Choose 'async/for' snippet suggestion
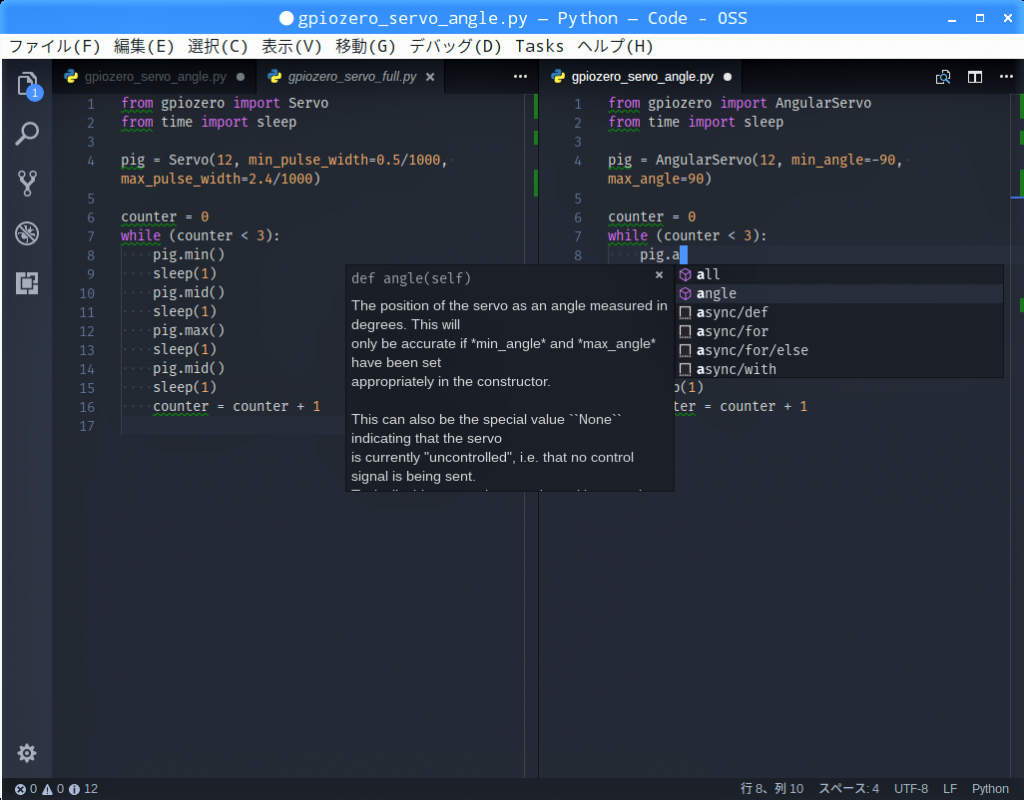Viewport: 1024px width, 800px height. (x=840, y=331)
